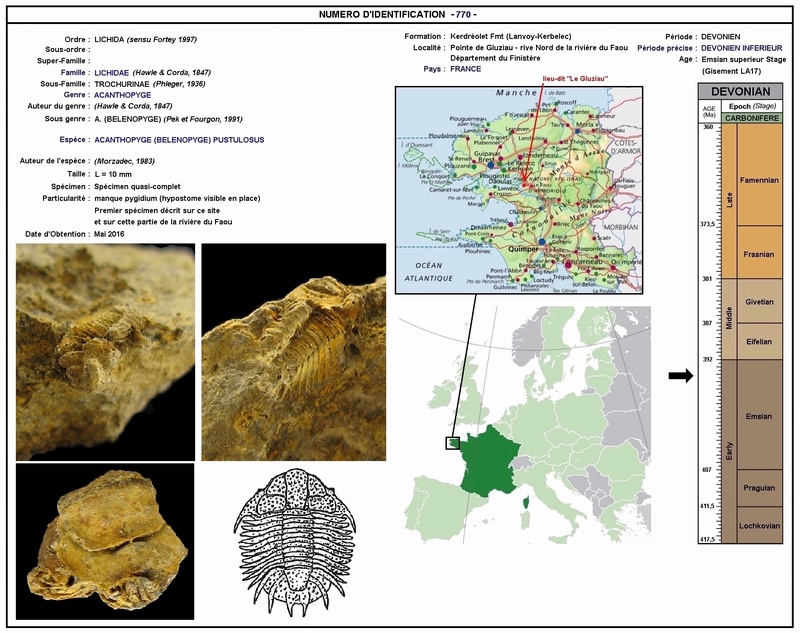The image size is (800, 633).
Task: Select the Emsian stage block
Action: point(759,415)
